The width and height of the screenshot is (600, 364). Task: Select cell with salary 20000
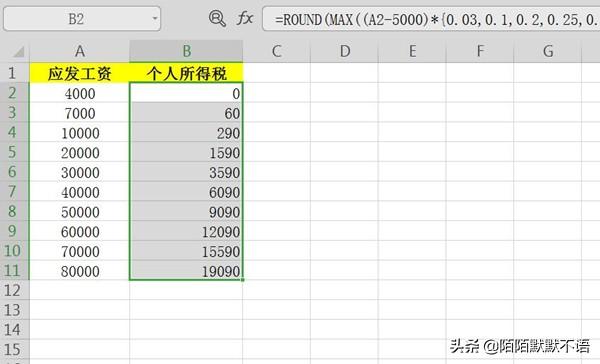[80, 152]
